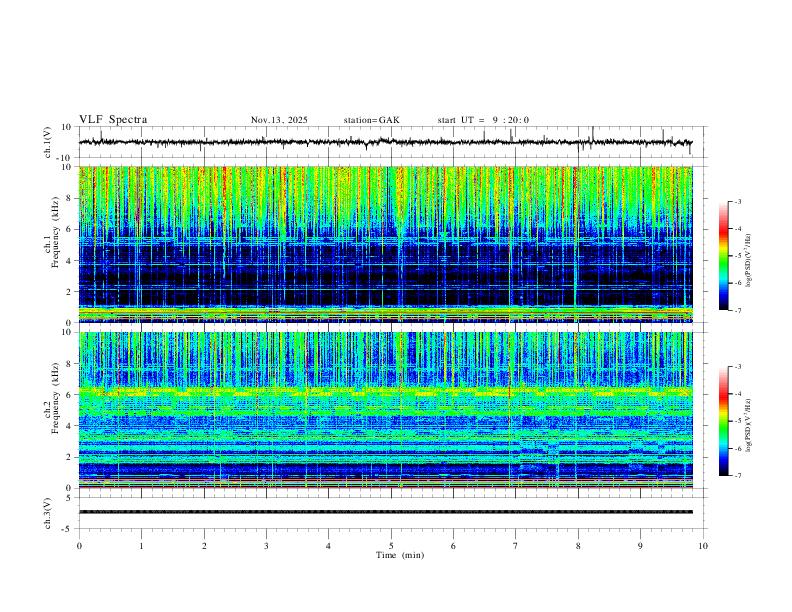Click the ch.2 "Frequency (kHz)" axis label
The image size is (792, 612).
pyautogui.click(x=56, y=398)
